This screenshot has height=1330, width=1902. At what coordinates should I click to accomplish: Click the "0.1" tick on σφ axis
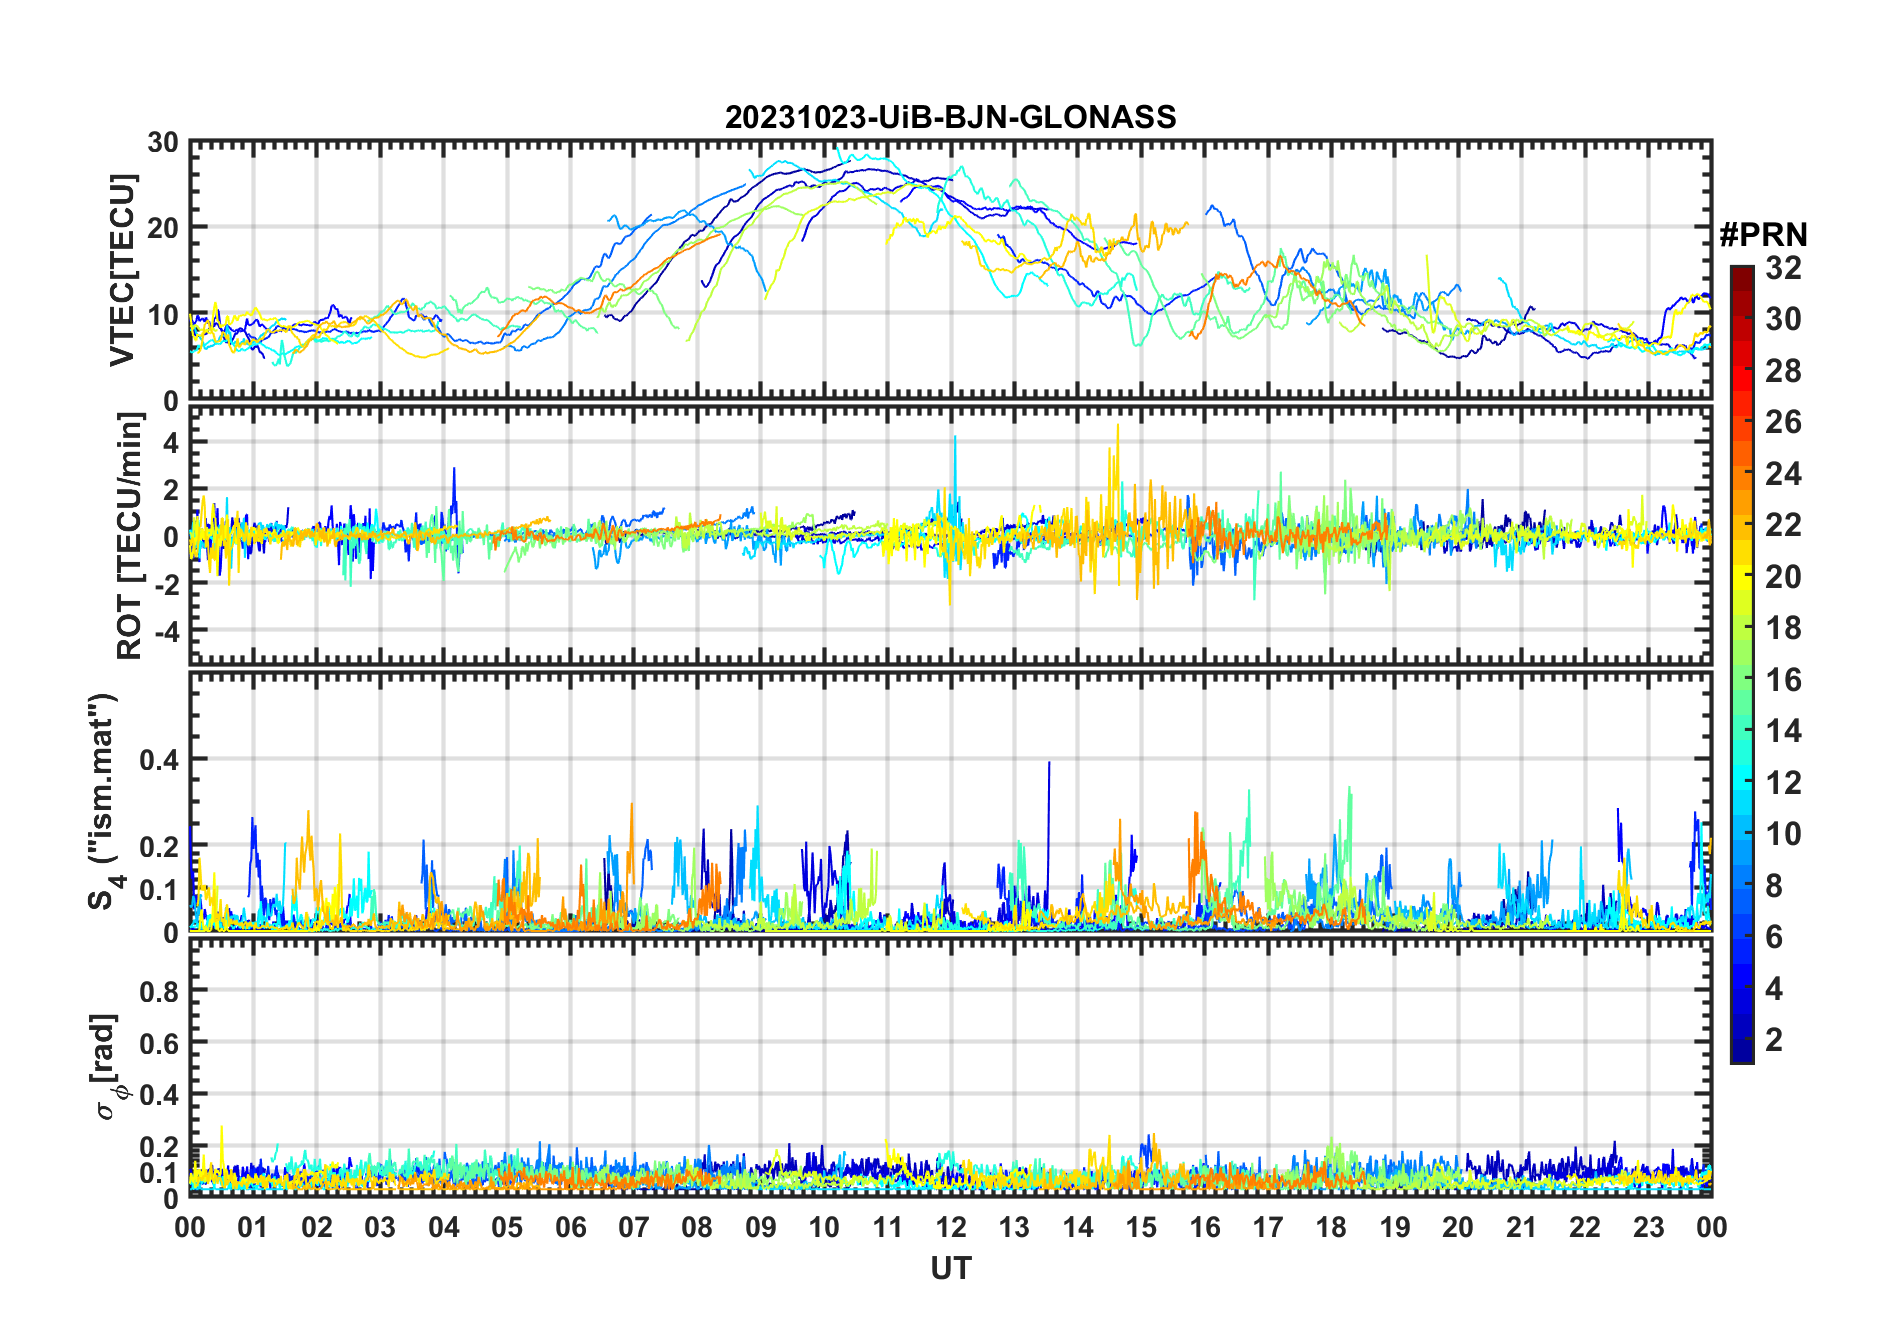coord(159,1173)
